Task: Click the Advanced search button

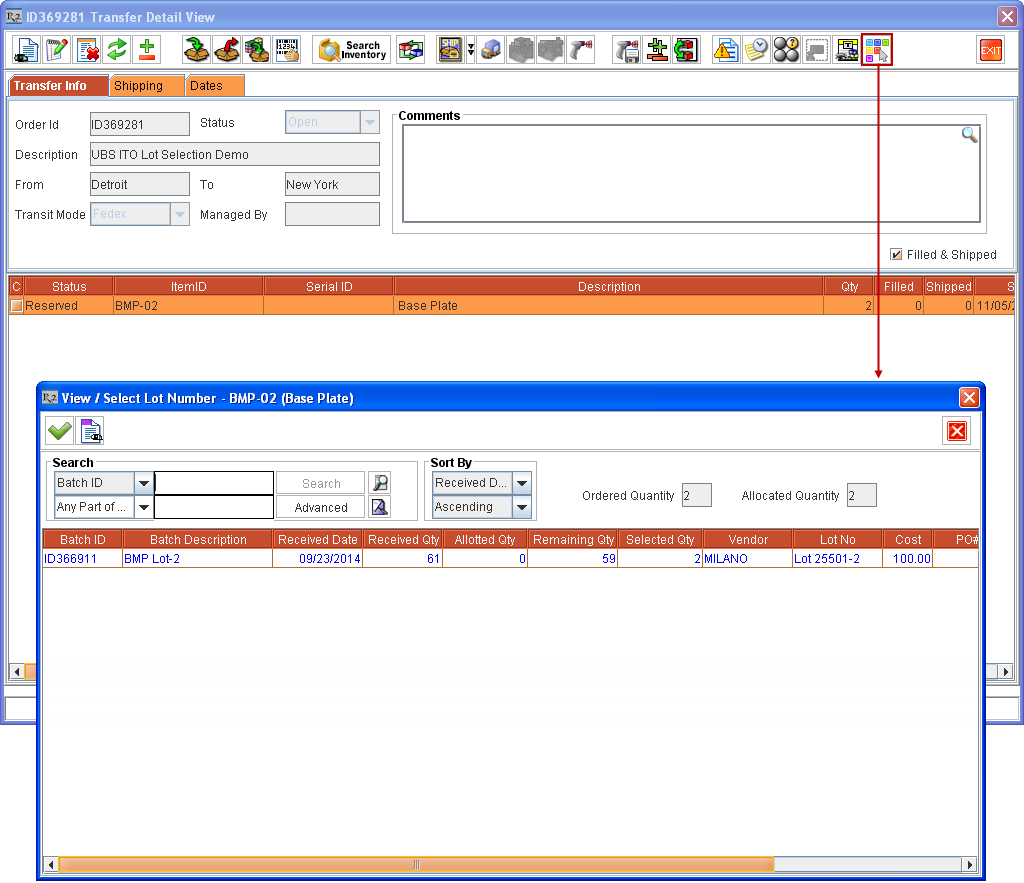Action: coord(320,507)
